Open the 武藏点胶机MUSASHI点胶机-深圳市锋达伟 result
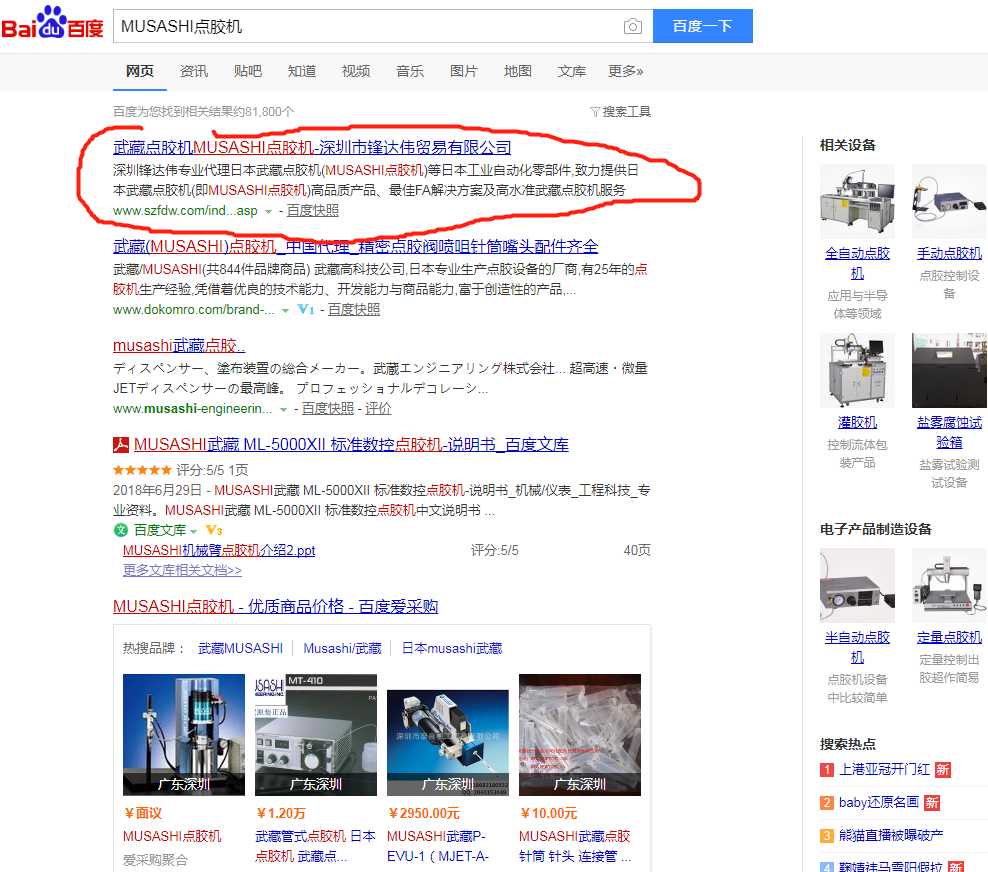 click(312, 147)
